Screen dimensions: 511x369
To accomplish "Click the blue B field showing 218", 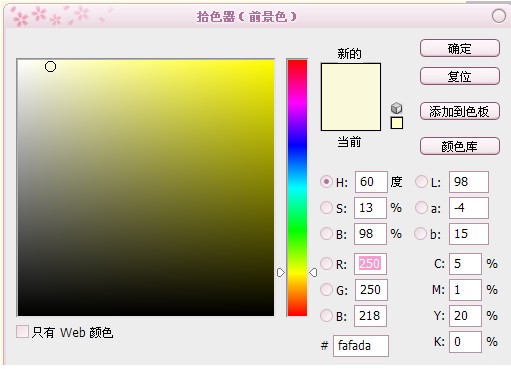I will (370, 316).
